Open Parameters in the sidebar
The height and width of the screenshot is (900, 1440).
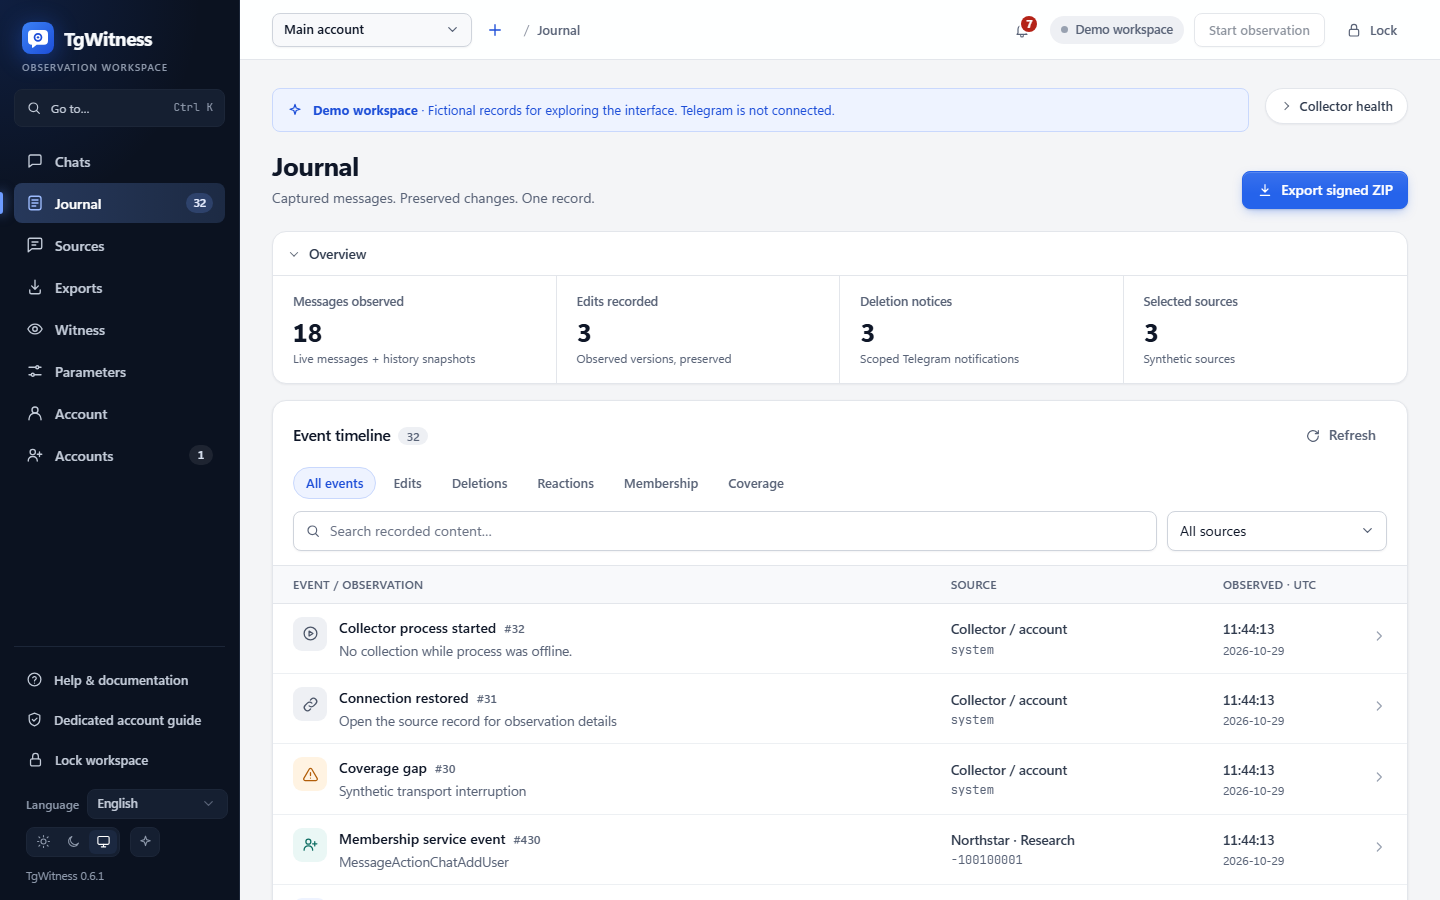[x=119, y=371]
